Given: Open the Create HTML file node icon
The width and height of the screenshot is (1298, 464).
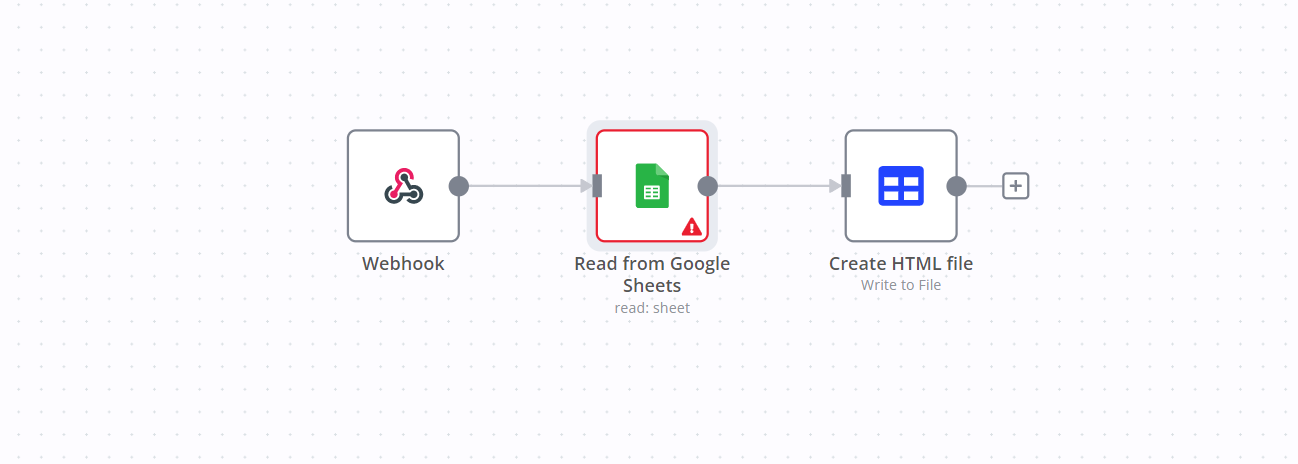Looking at the screenshot, I should (x=901, y=186).
